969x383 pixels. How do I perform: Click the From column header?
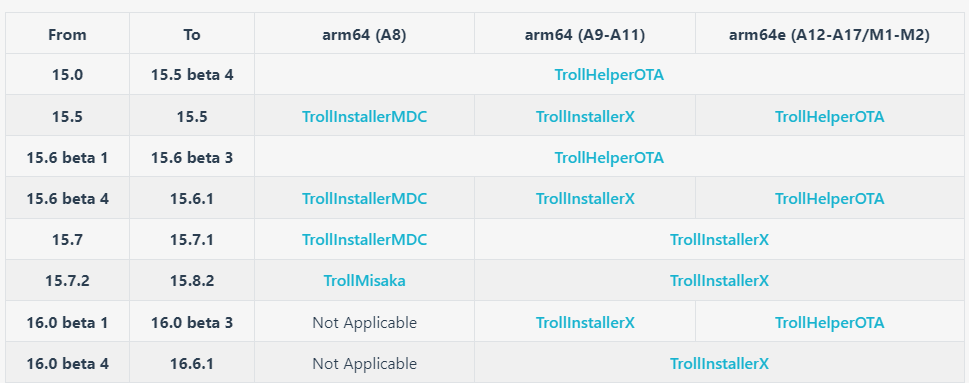pyautogui.click(x=67, y=35)
